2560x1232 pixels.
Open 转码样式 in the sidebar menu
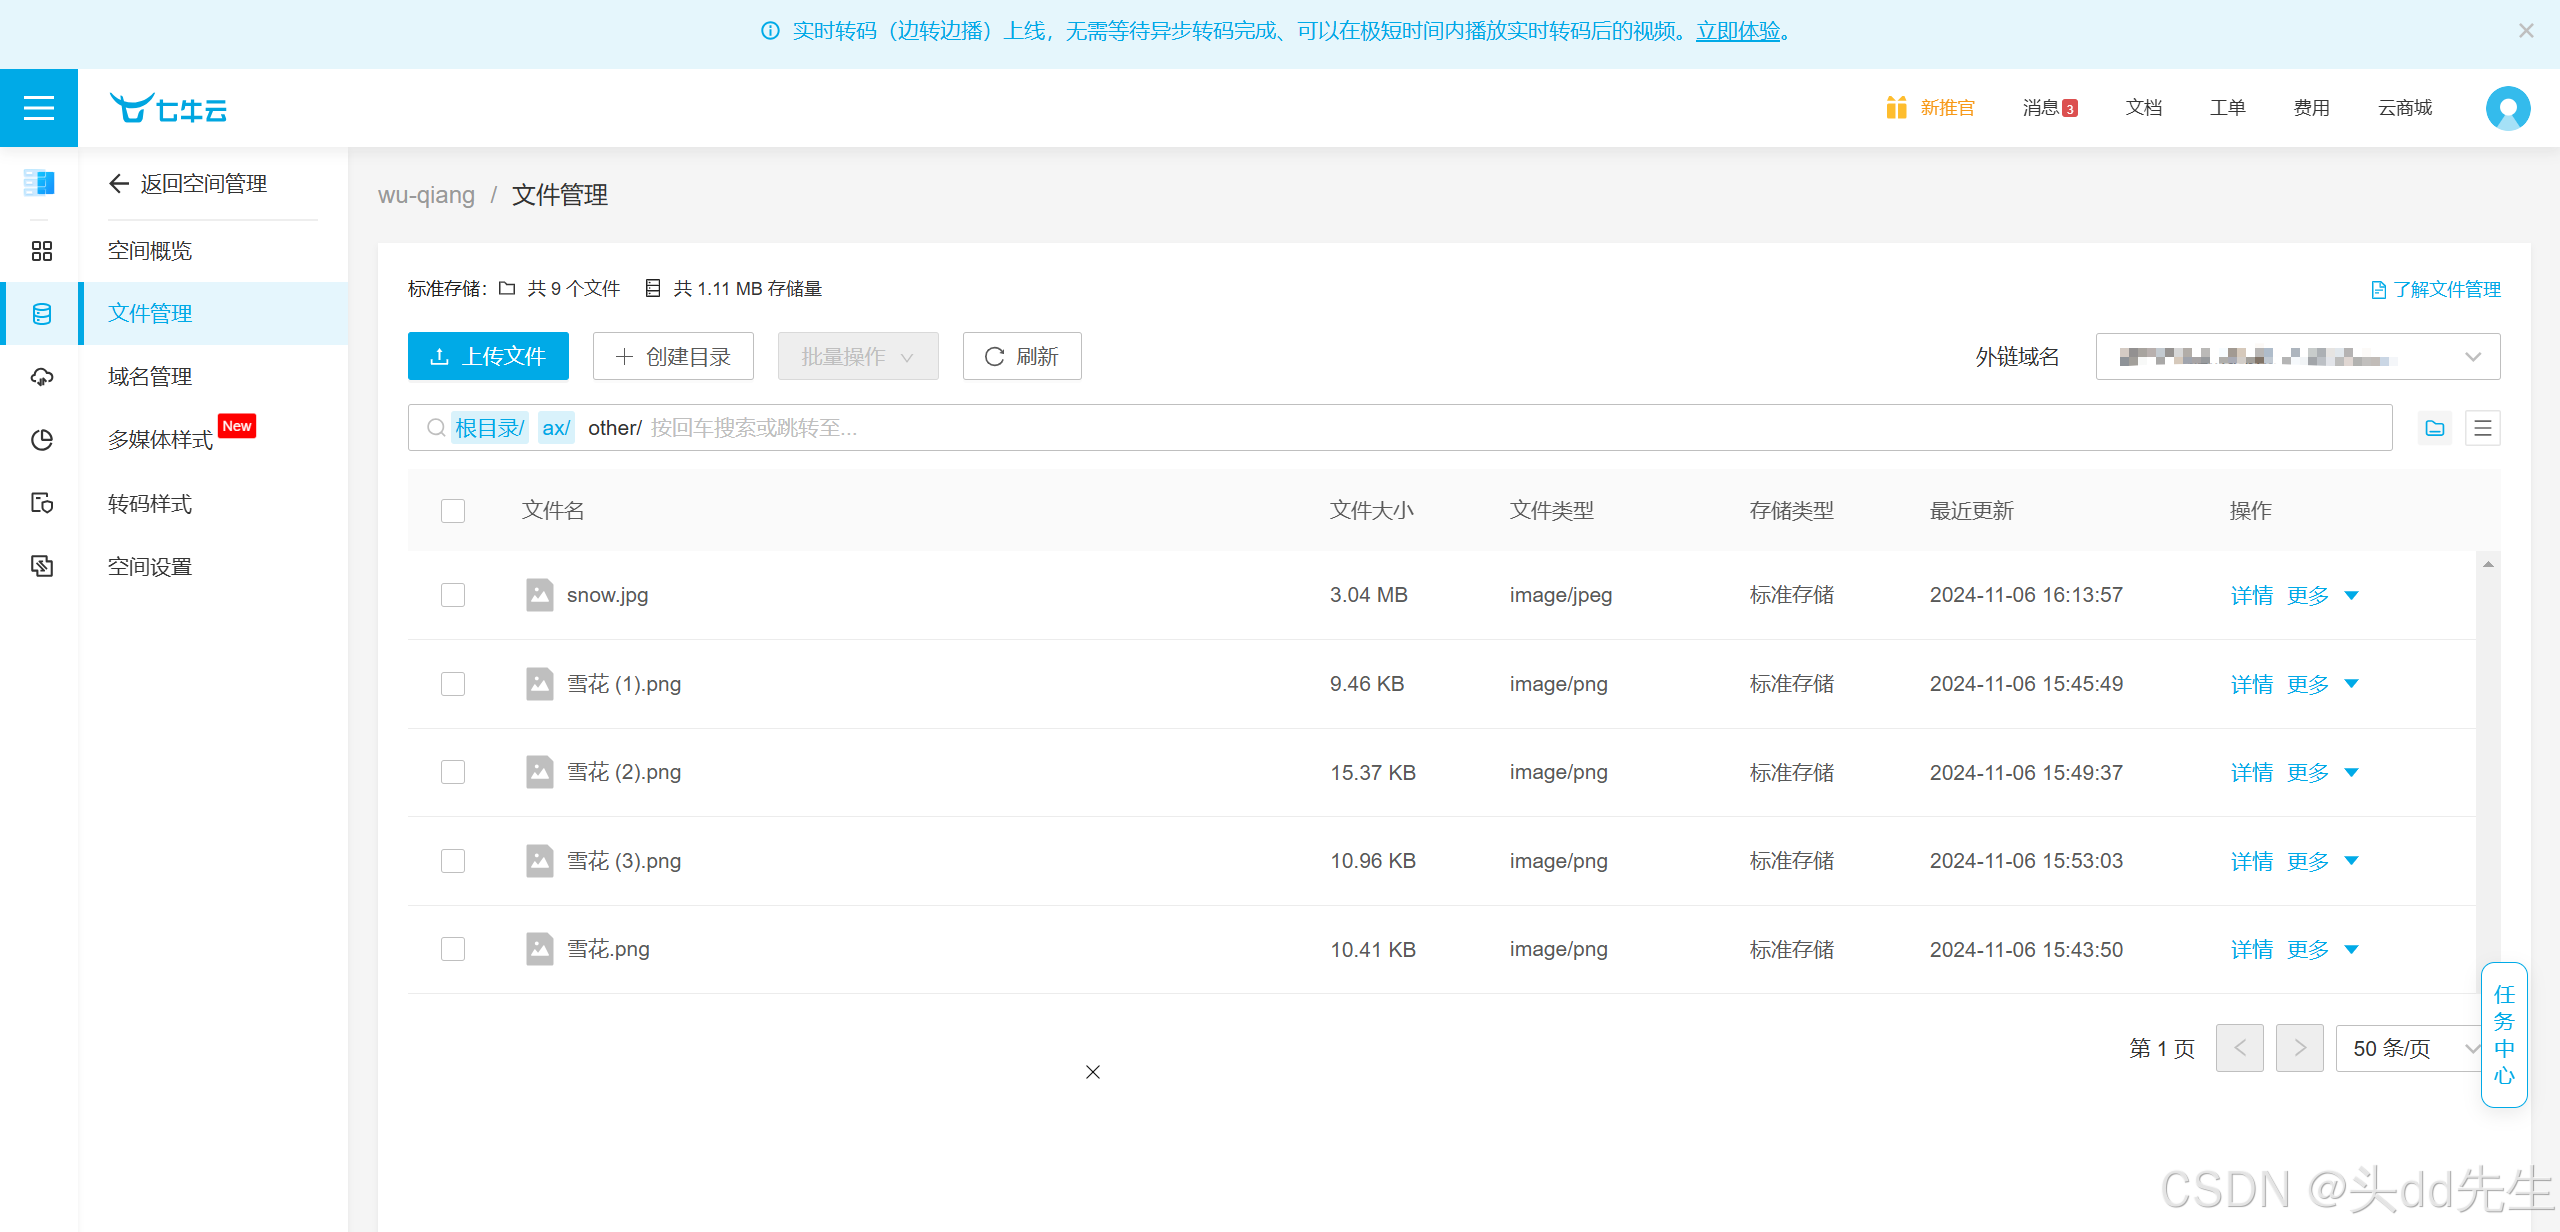150,504
